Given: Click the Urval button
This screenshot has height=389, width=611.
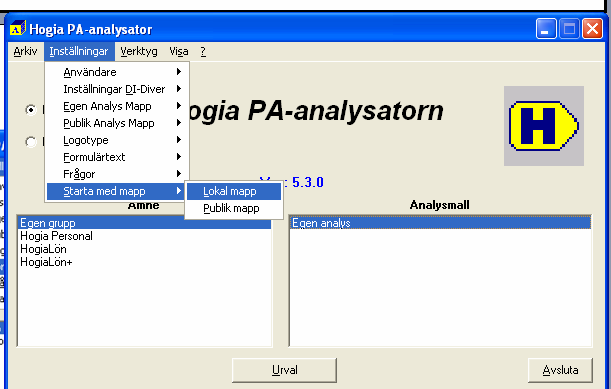Looking at the screenshot, I should click(x=284, y=370).
